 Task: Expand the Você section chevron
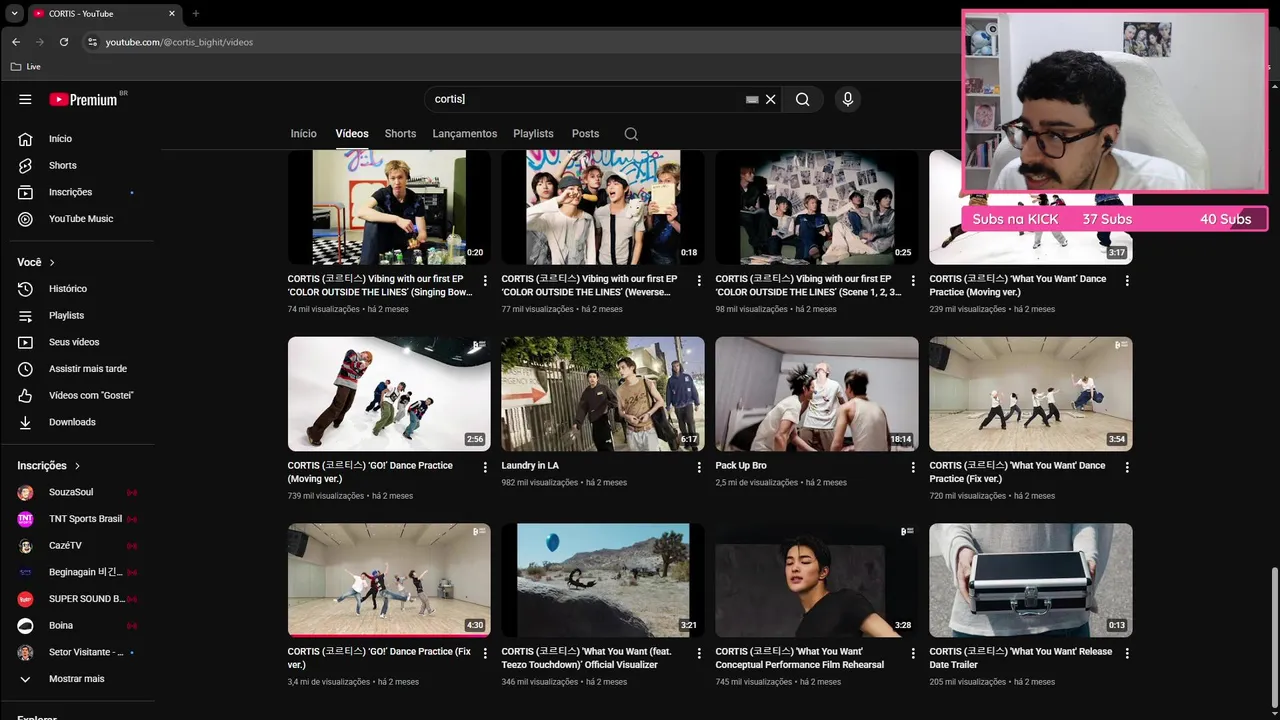tap(52, 262)
